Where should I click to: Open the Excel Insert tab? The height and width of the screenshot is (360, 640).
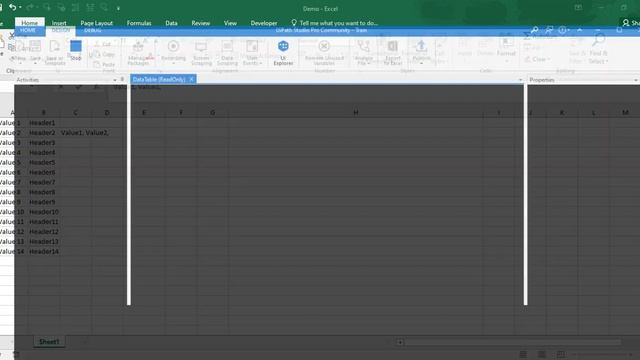(59, 23)
